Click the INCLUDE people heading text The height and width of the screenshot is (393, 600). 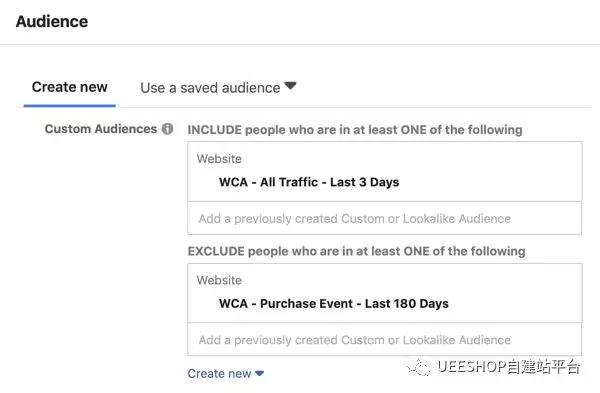[355, 130]
